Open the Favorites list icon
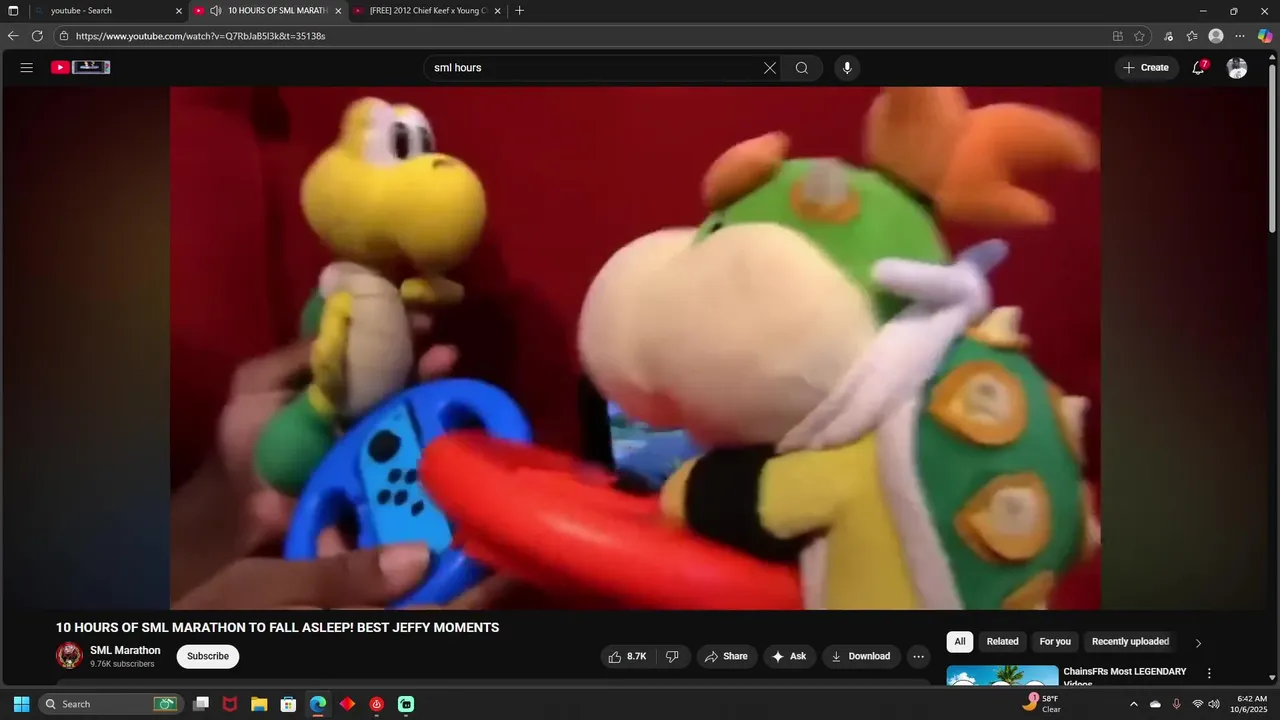Viewport: 1280px width, 720px height. (x=1192, y=36)
